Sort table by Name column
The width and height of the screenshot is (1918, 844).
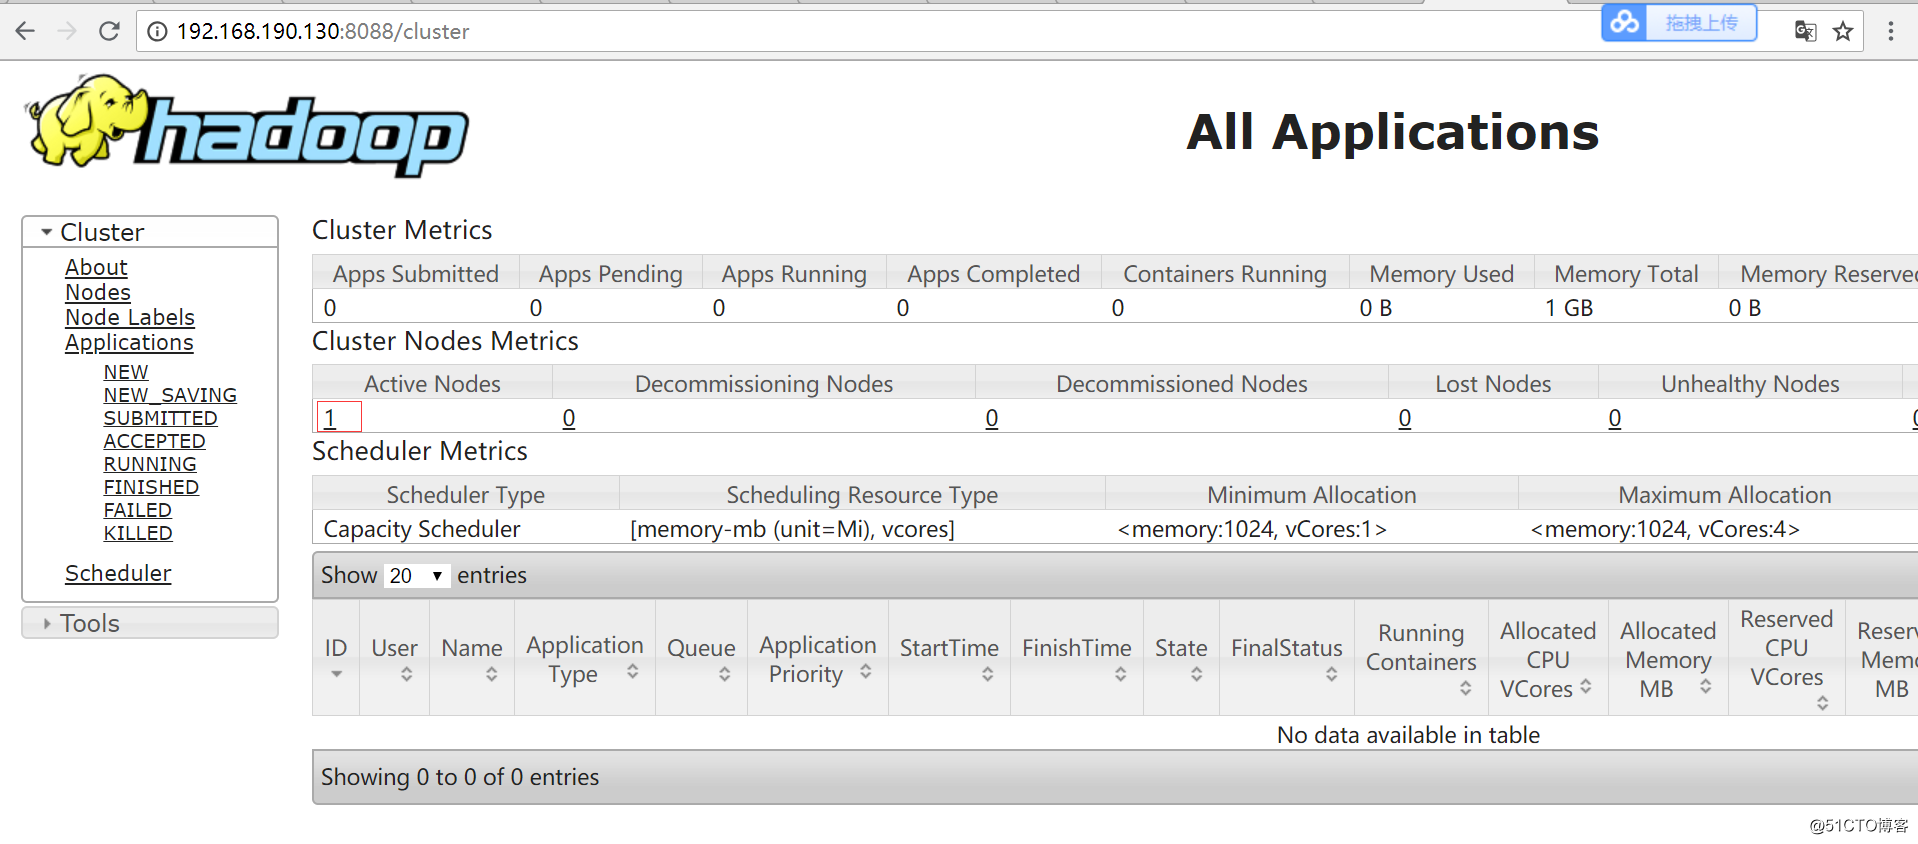[x=472, y=658]
